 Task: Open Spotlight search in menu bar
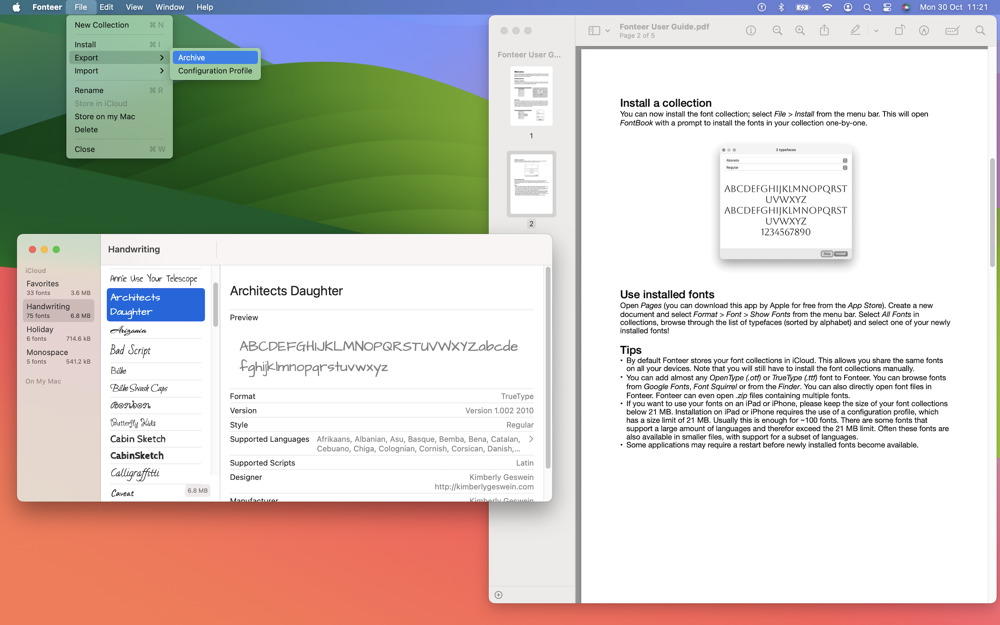867,7
